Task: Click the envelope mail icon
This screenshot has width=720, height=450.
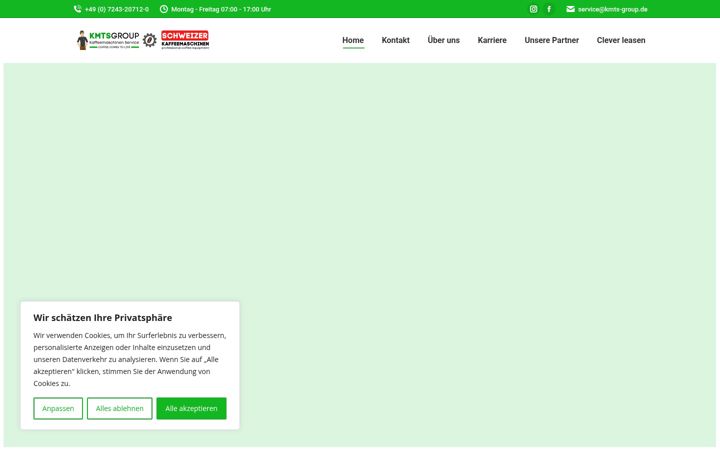Action: click(x=570, y=9)
